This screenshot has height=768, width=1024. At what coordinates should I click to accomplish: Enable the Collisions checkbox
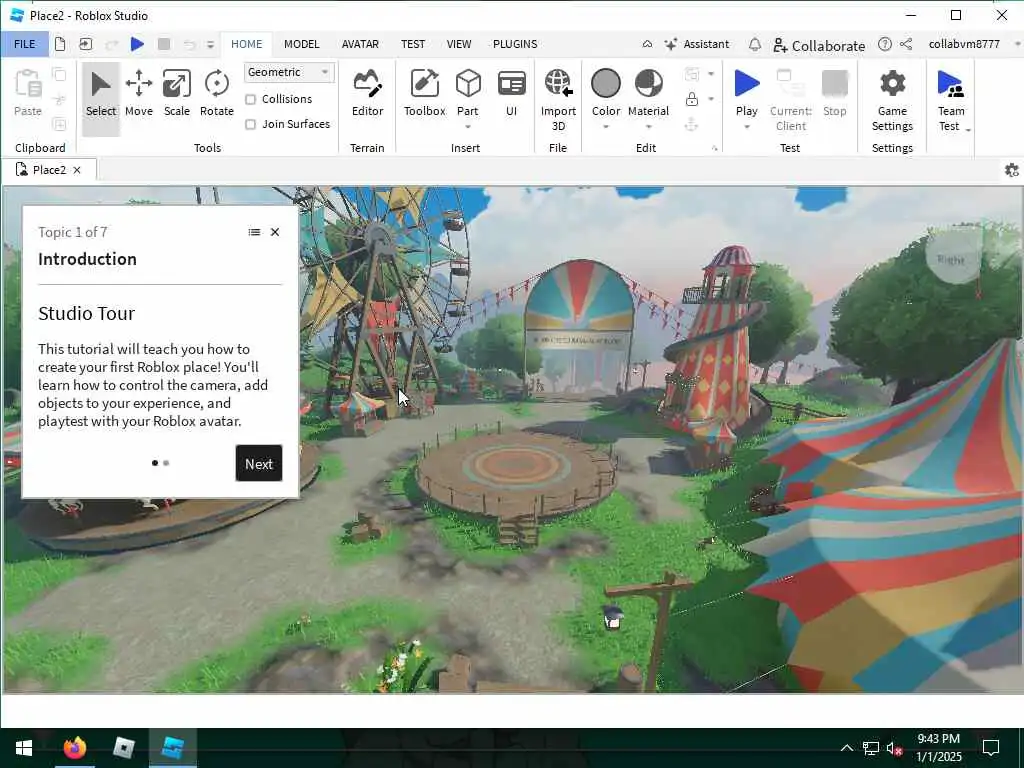pyautogui.click(x=250, y=99)
